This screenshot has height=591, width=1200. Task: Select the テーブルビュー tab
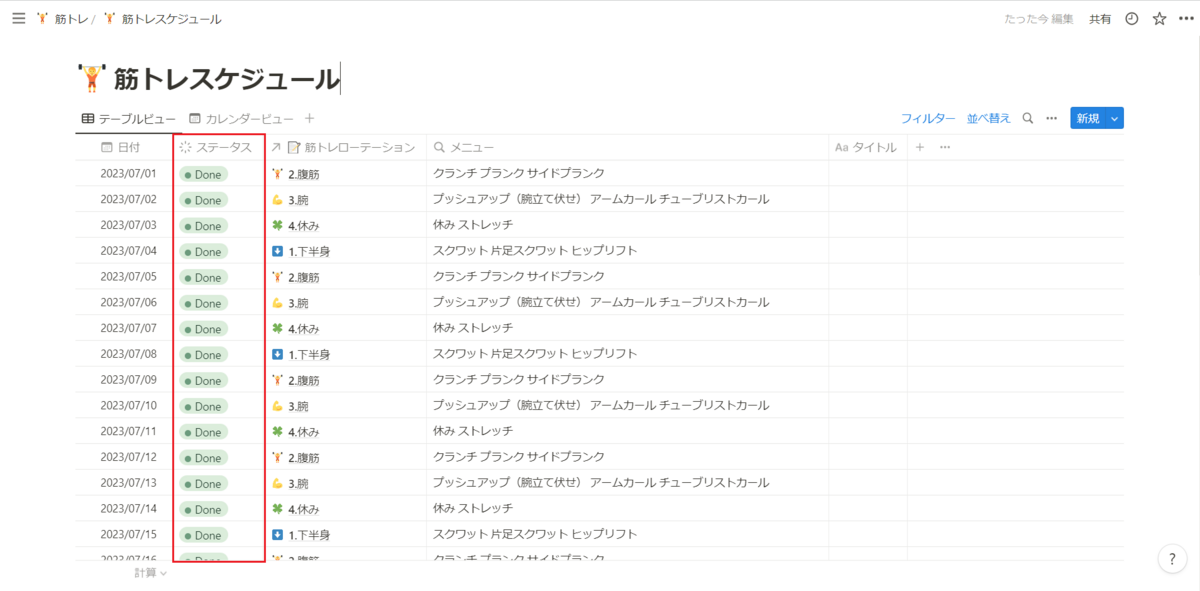click(129, 119)
